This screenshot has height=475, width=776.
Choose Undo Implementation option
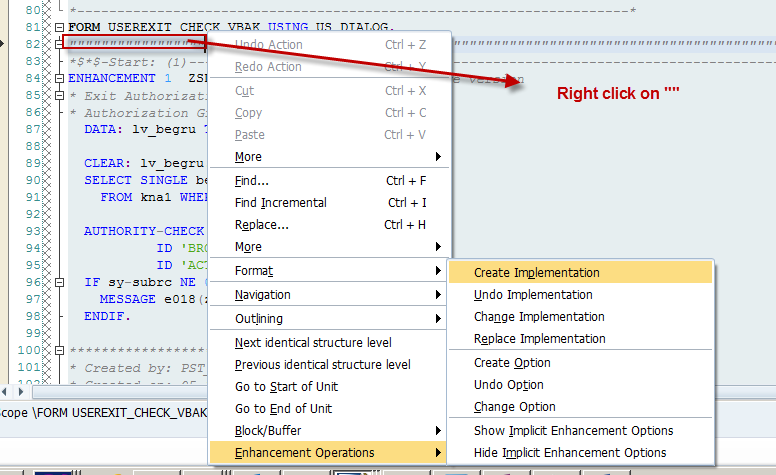coord(533,295)
